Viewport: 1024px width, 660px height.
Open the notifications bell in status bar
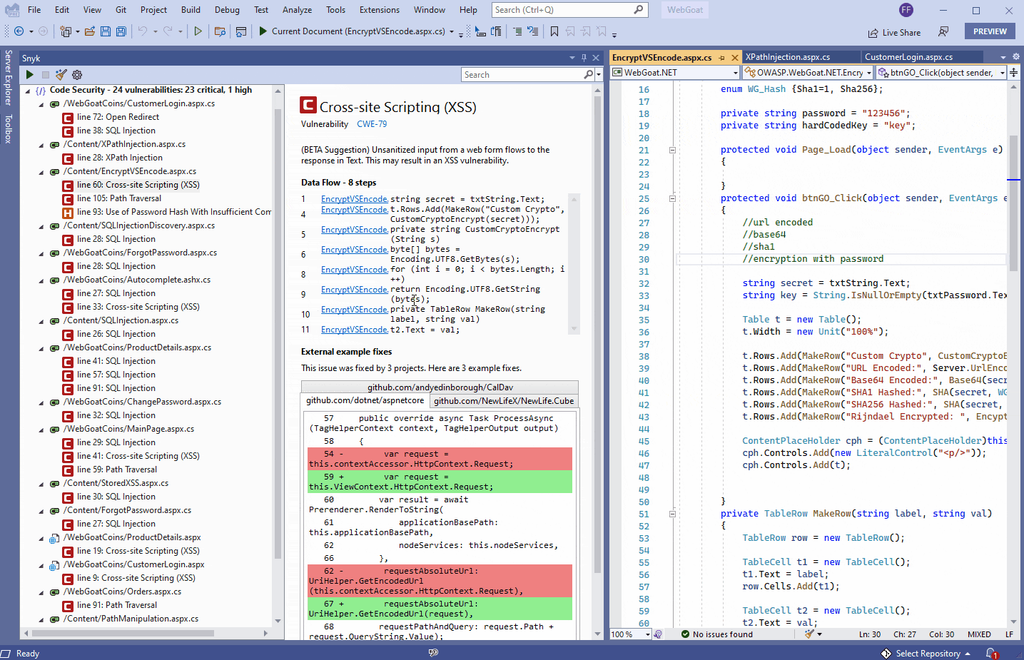(991, 653)
